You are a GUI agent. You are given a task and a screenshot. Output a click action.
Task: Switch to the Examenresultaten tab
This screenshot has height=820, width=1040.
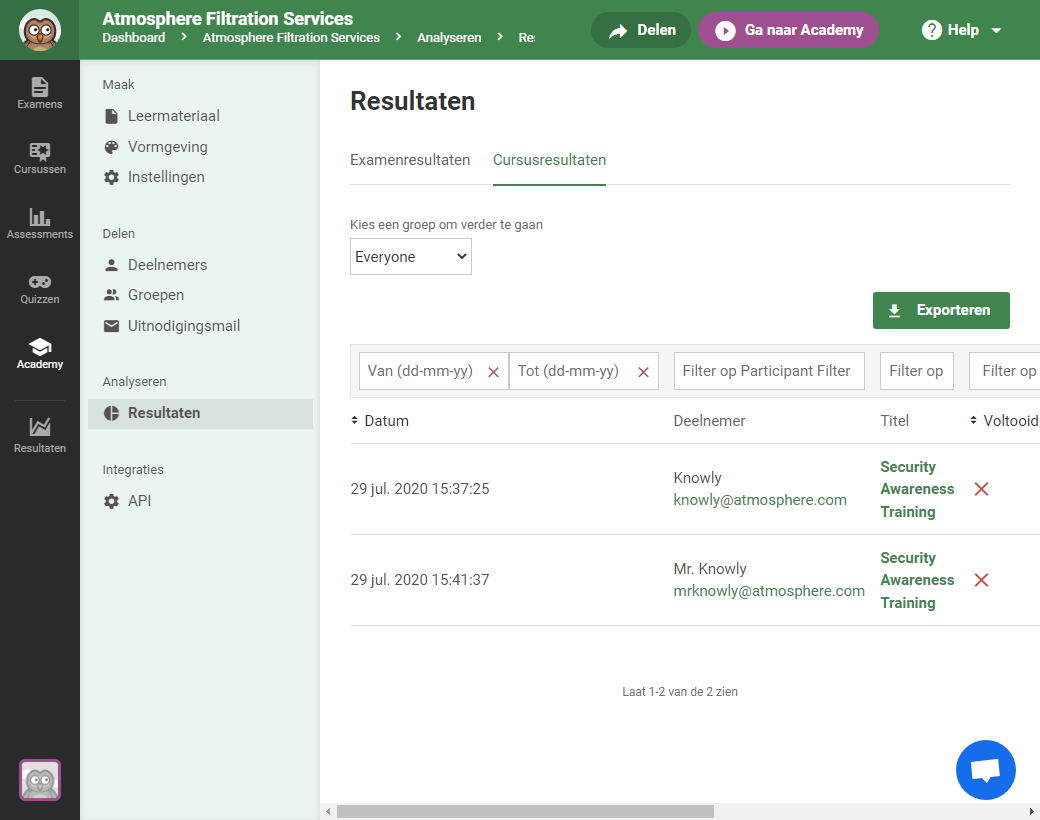(410, 160)
